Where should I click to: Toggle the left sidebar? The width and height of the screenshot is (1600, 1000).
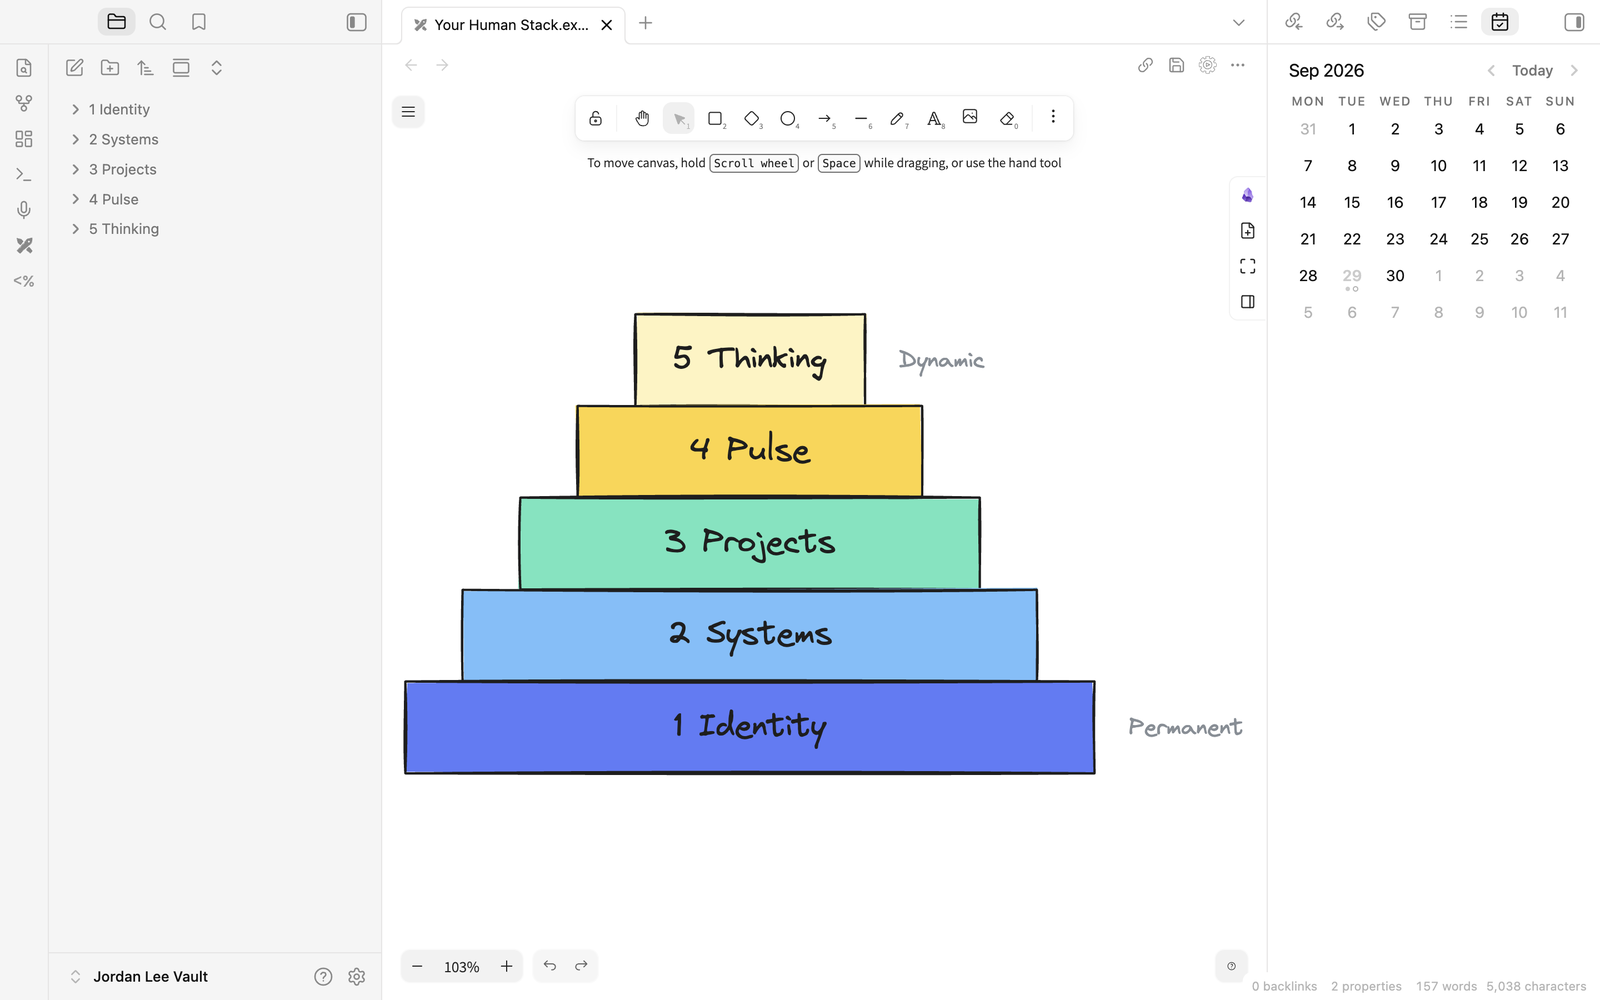[x=357, y=22]
